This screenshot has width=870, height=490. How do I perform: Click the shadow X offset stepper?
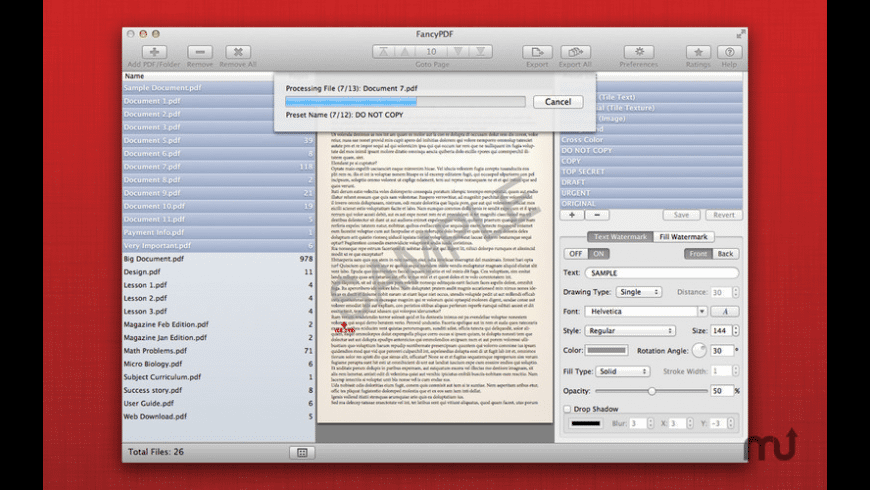[x=690, y=423]
